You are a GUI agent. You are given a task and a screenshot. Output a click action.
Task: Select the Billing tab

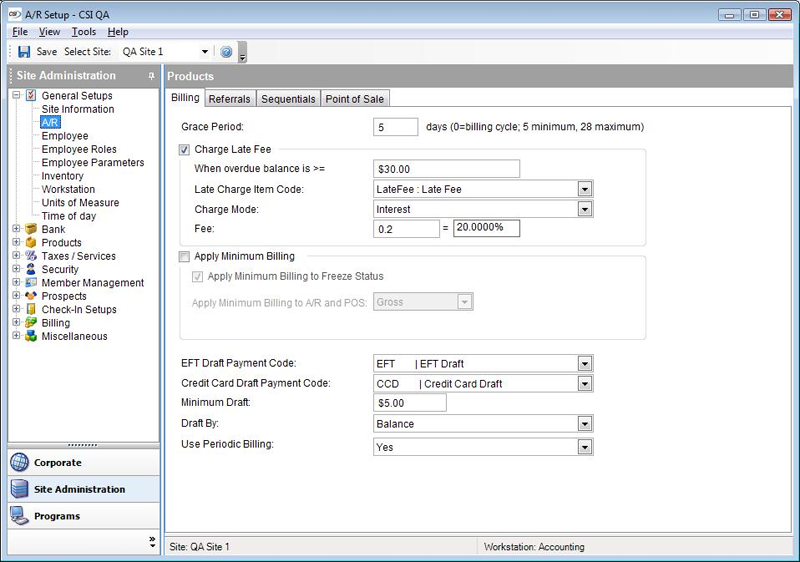pos(185,97)
